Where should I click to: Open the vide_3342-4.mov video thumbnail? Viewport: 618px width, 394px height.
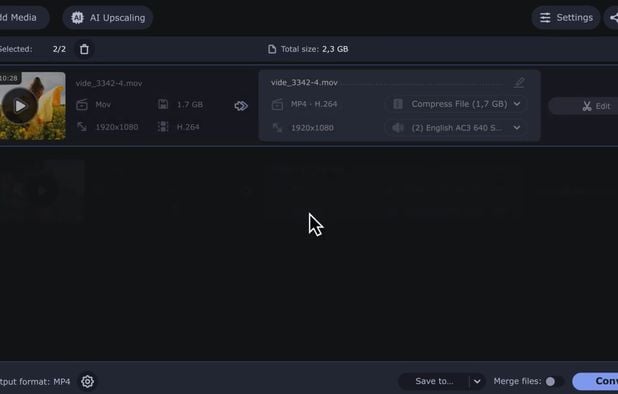[x=32, y=106]
